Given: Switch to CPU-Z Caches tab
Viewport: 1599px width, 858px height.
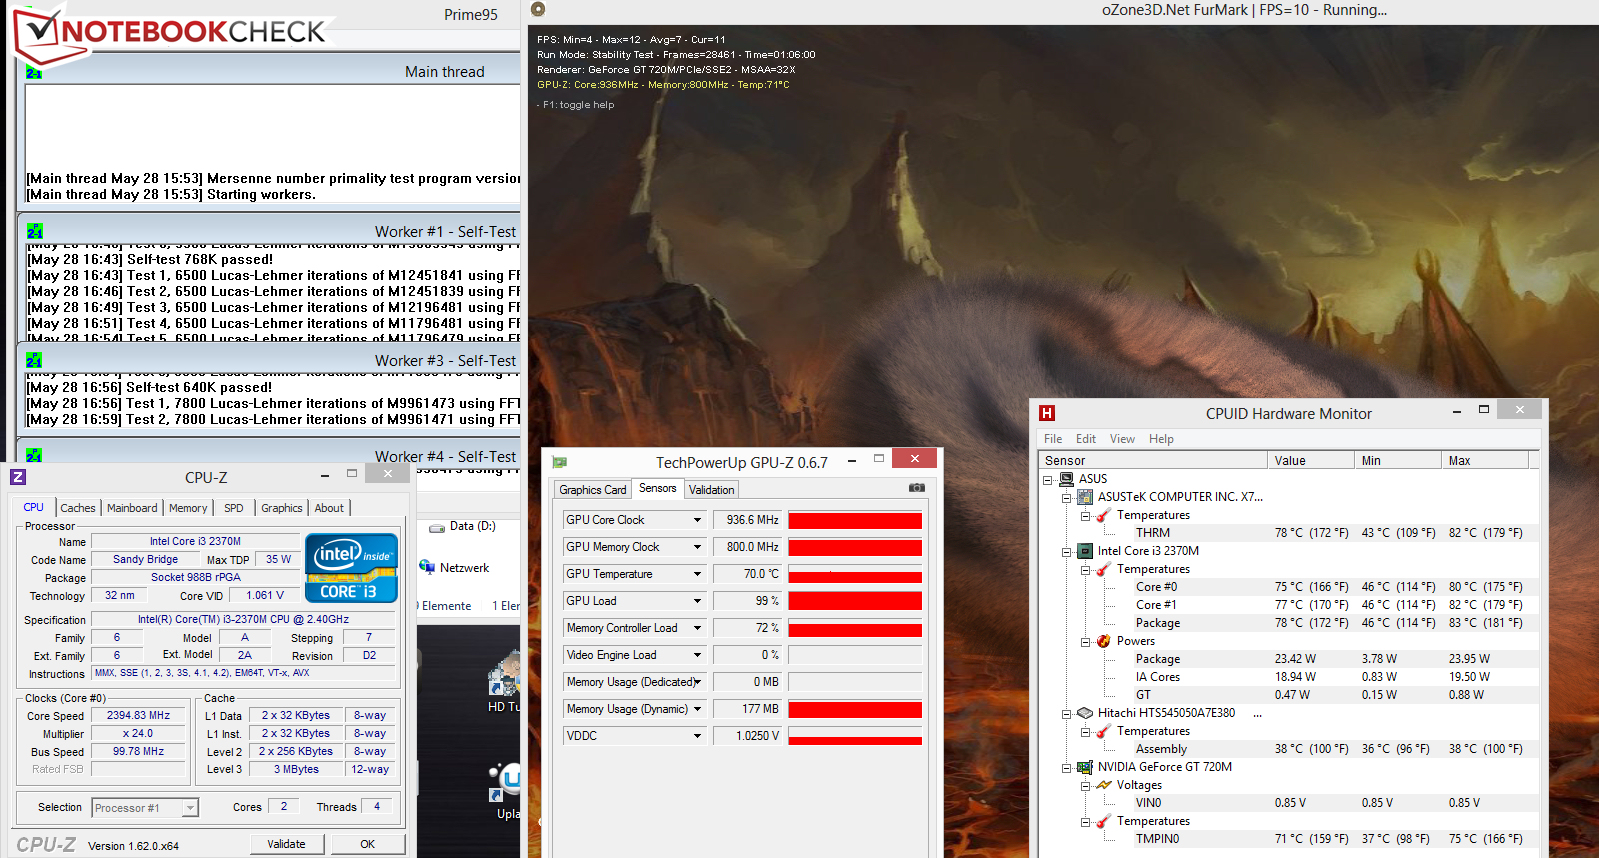Looking at the screenshot, I should 78,508.
